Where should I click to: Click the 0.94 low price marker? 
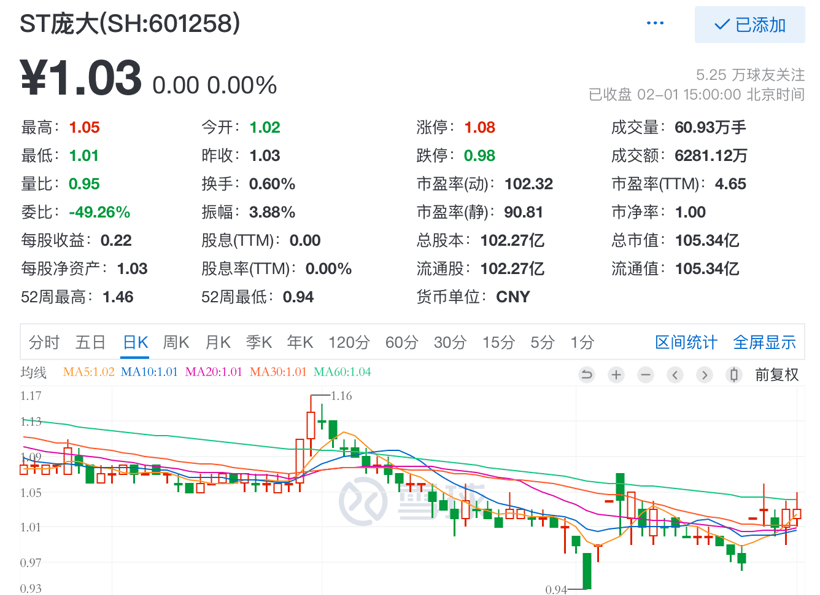pyautogui.click(x=556, y=590)
